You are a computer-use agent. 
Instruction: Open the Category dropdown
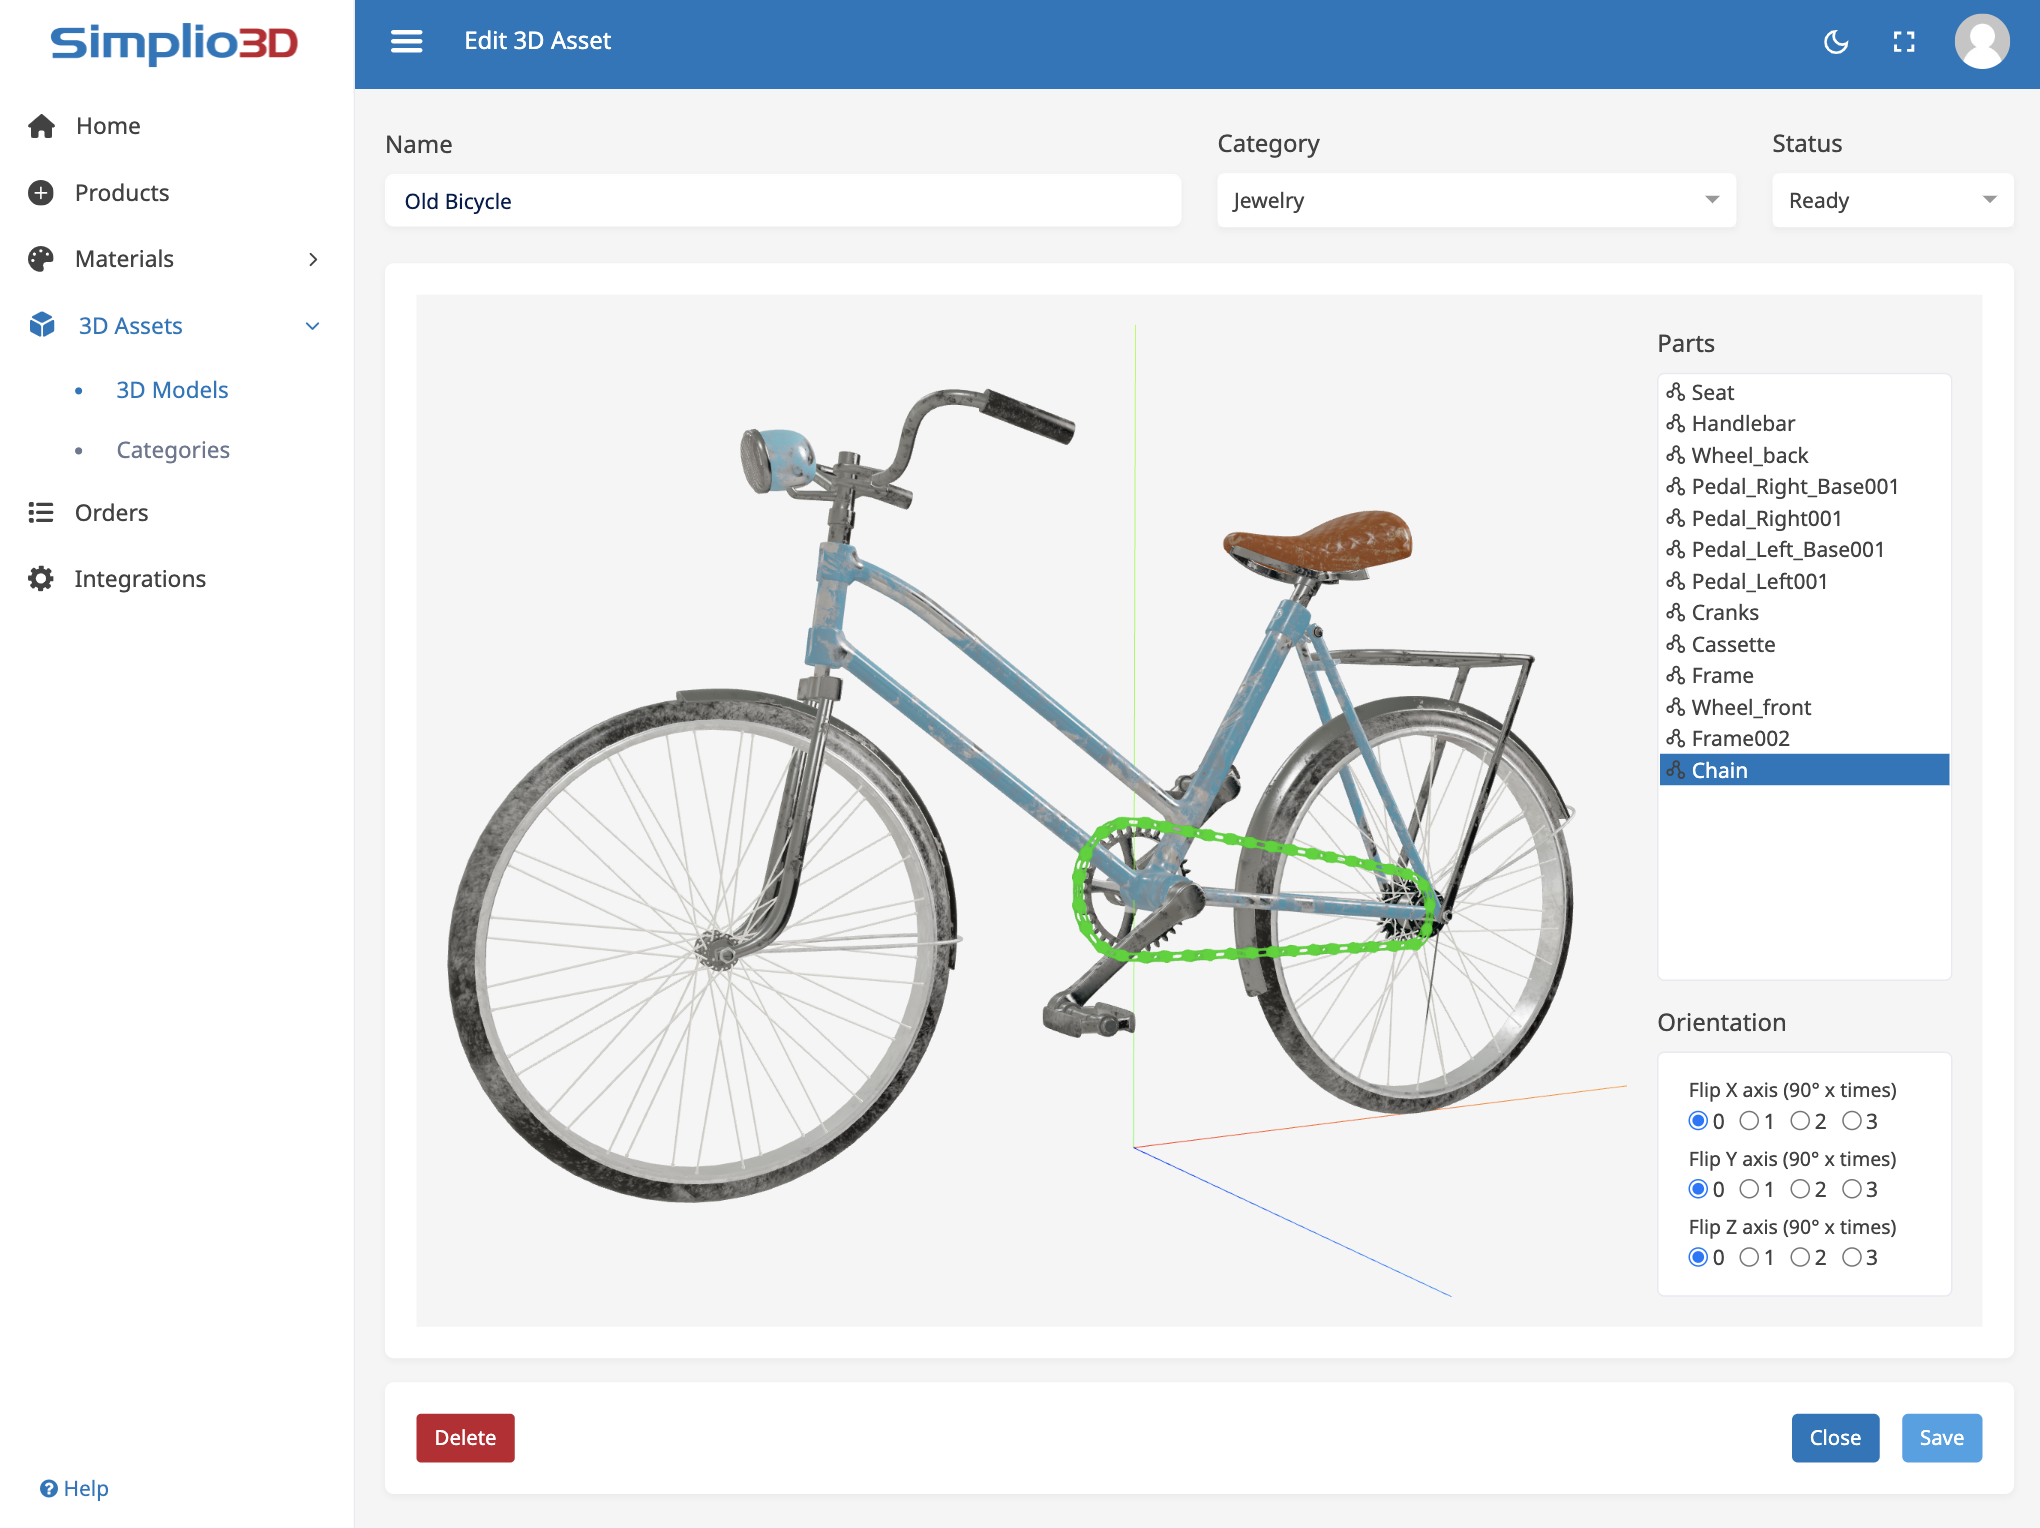point(1475,200)
